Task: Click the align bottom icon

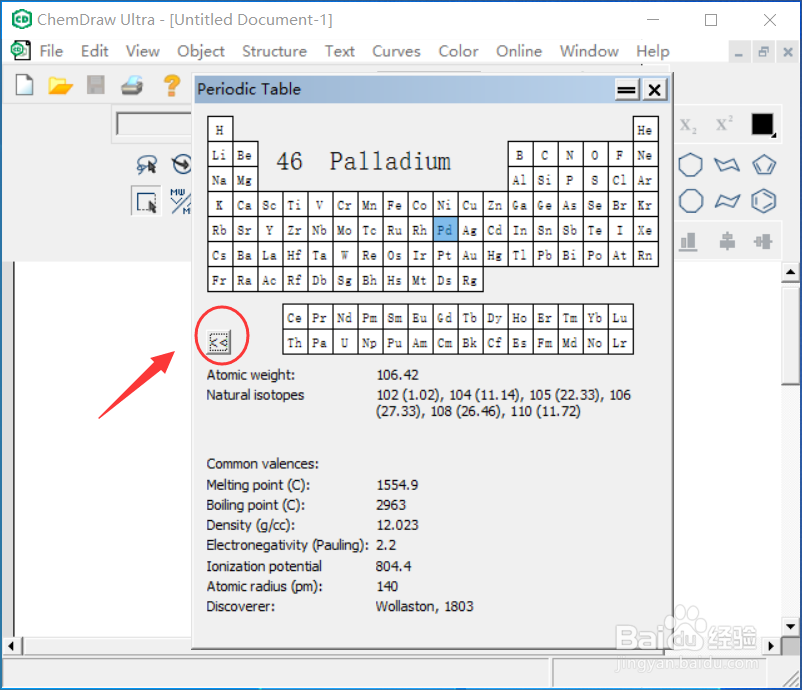Action: (689, 241)
